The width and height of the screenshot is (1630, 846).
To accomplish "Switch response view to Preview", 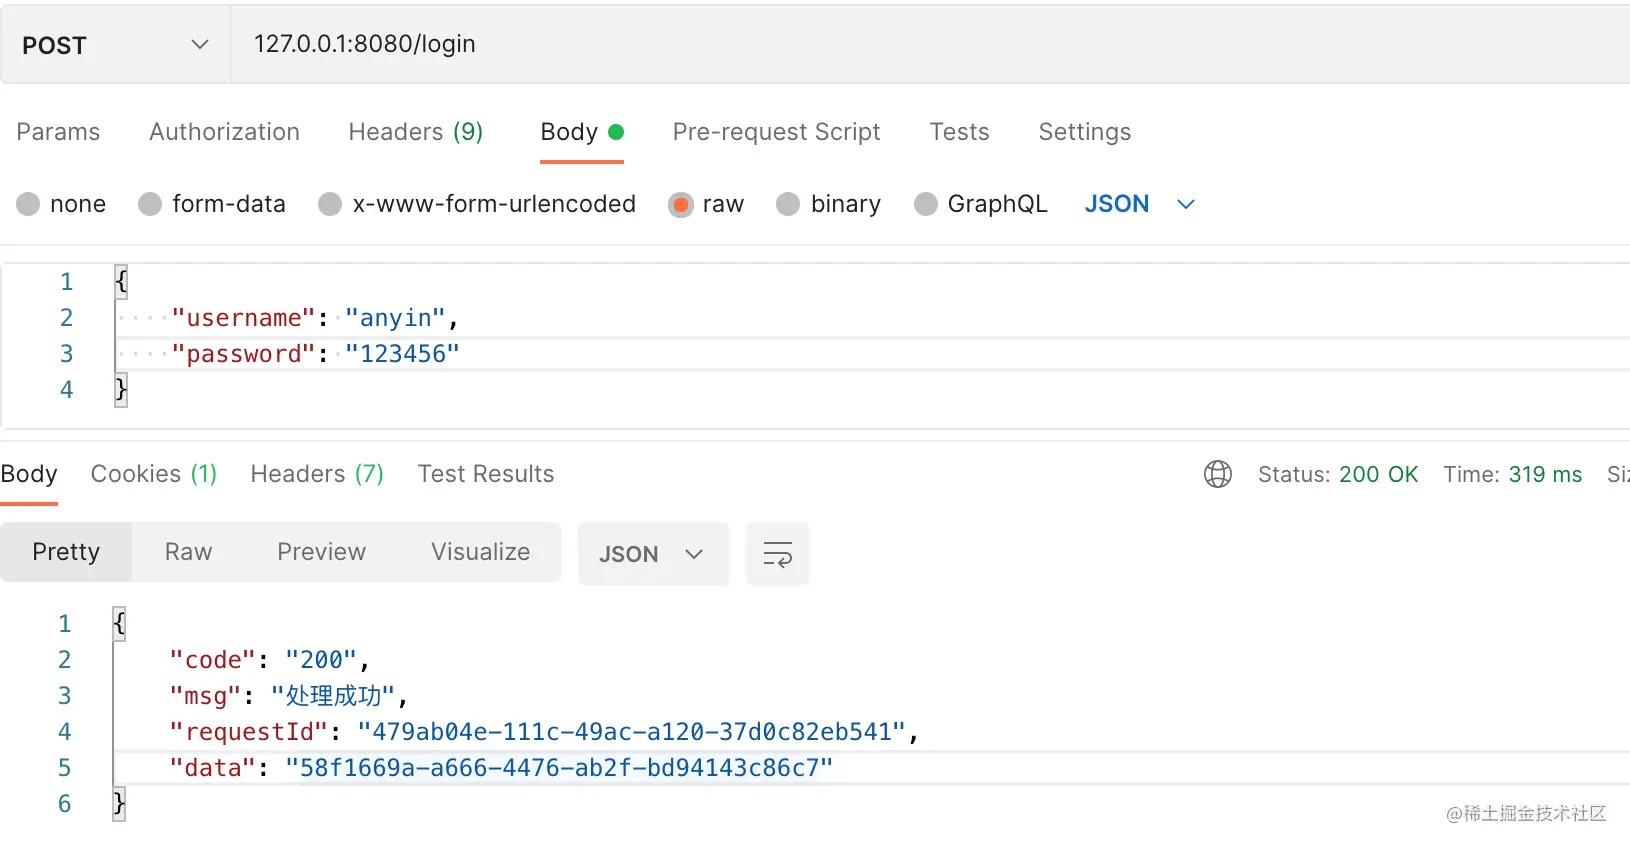I will point(321,552).
